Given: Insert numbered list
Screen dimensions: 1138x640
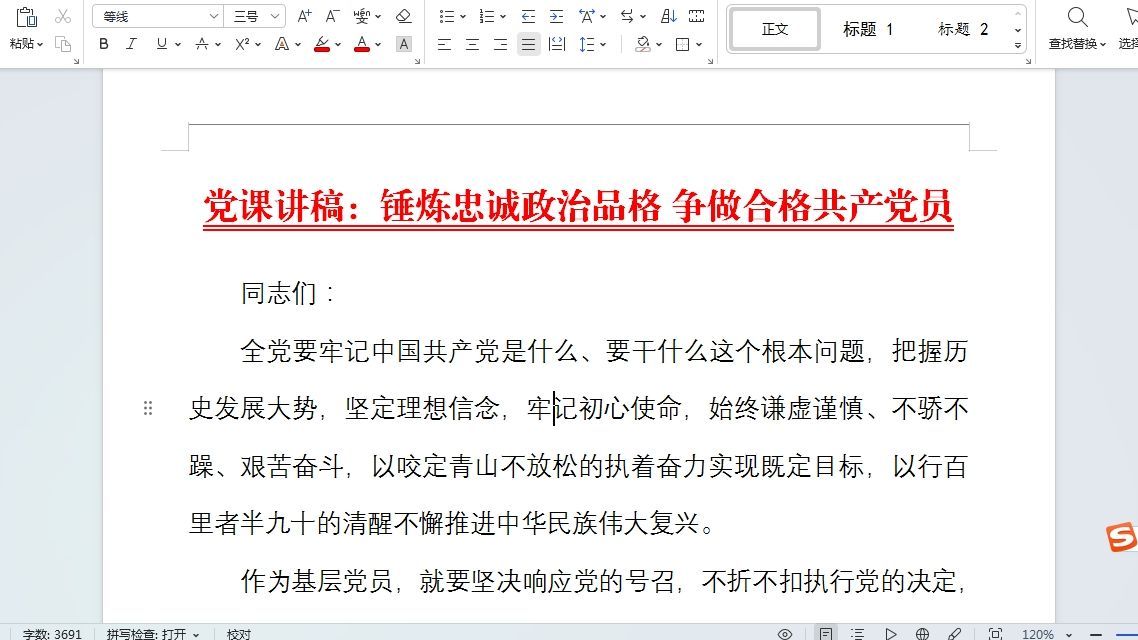Looking at the screenshot, I should click(486, 16).
